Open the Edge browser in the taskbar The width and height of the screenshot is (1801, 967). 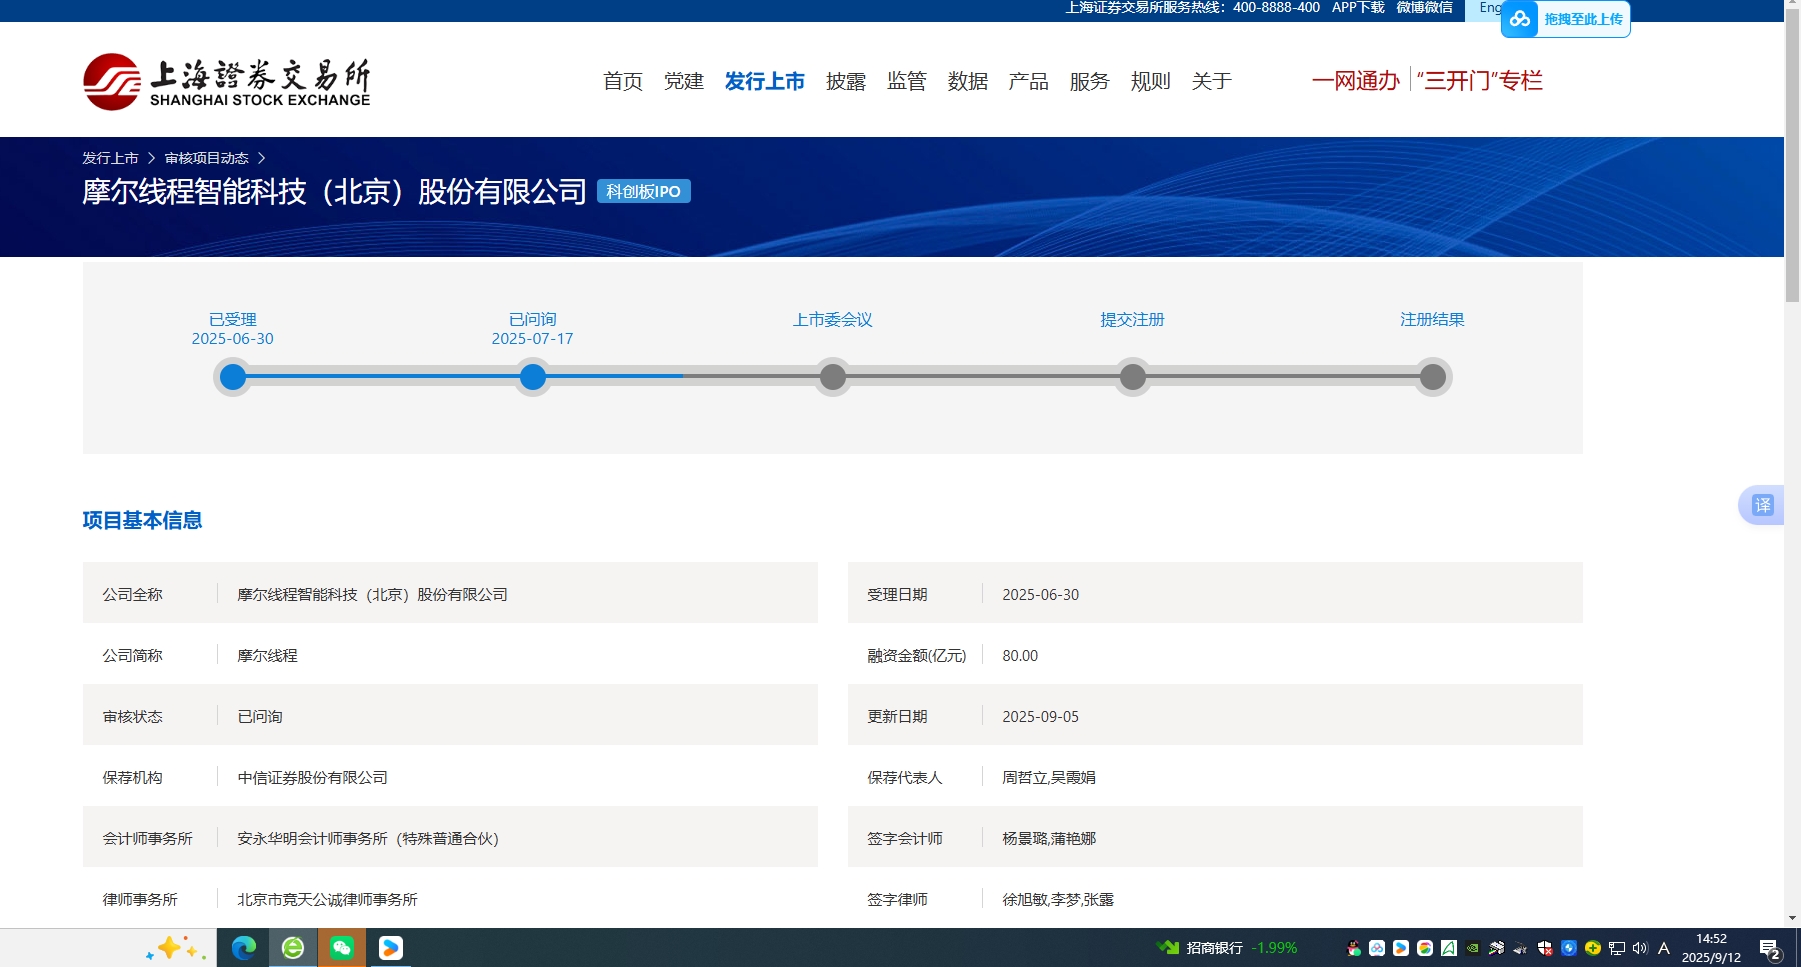pyautogui.click(x=243, y=947)
